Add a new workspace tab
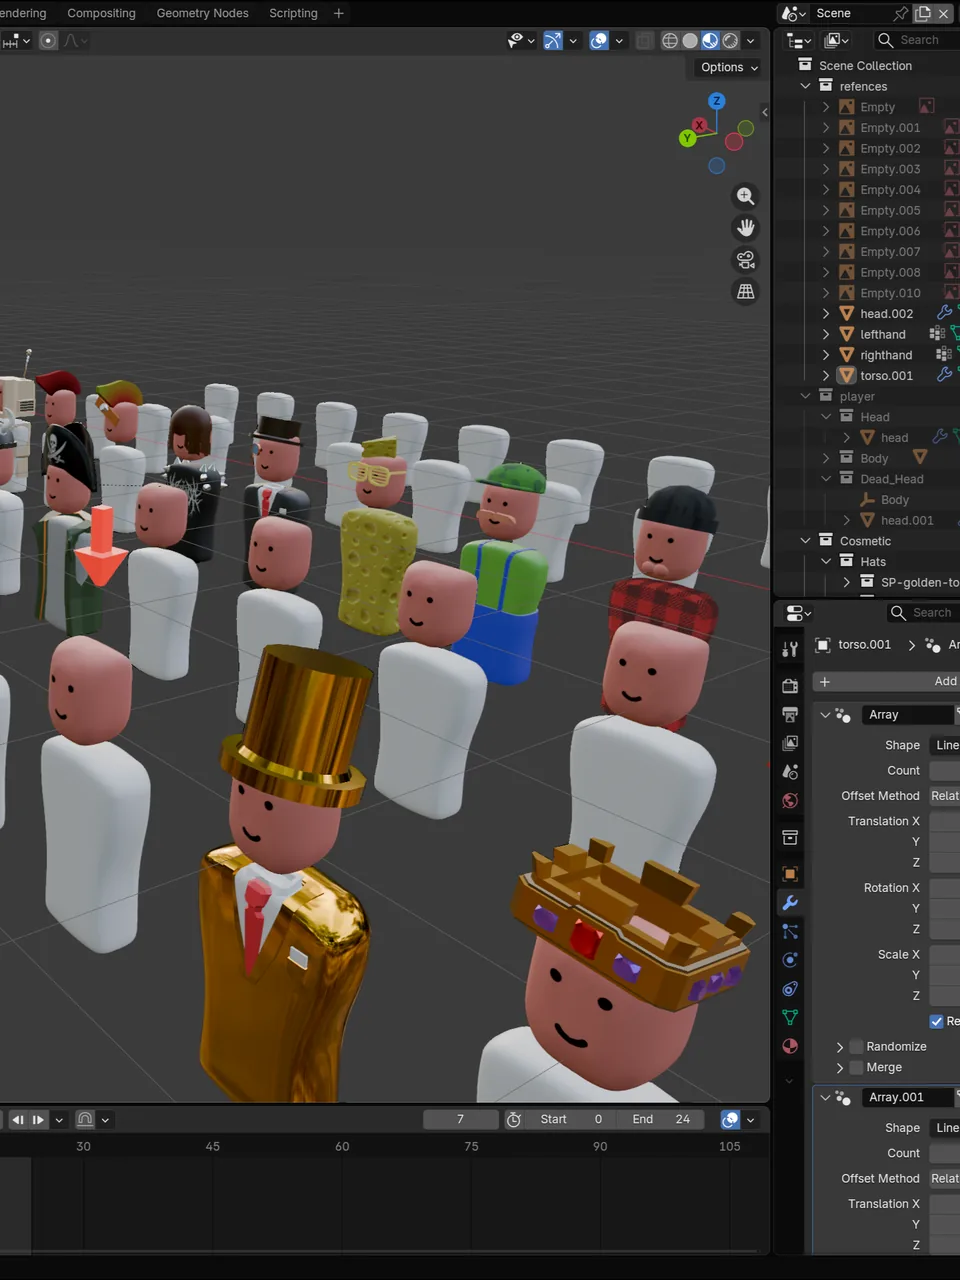Image resolution: width=960 pixels, height=1280 pixels. coord(338,13)
